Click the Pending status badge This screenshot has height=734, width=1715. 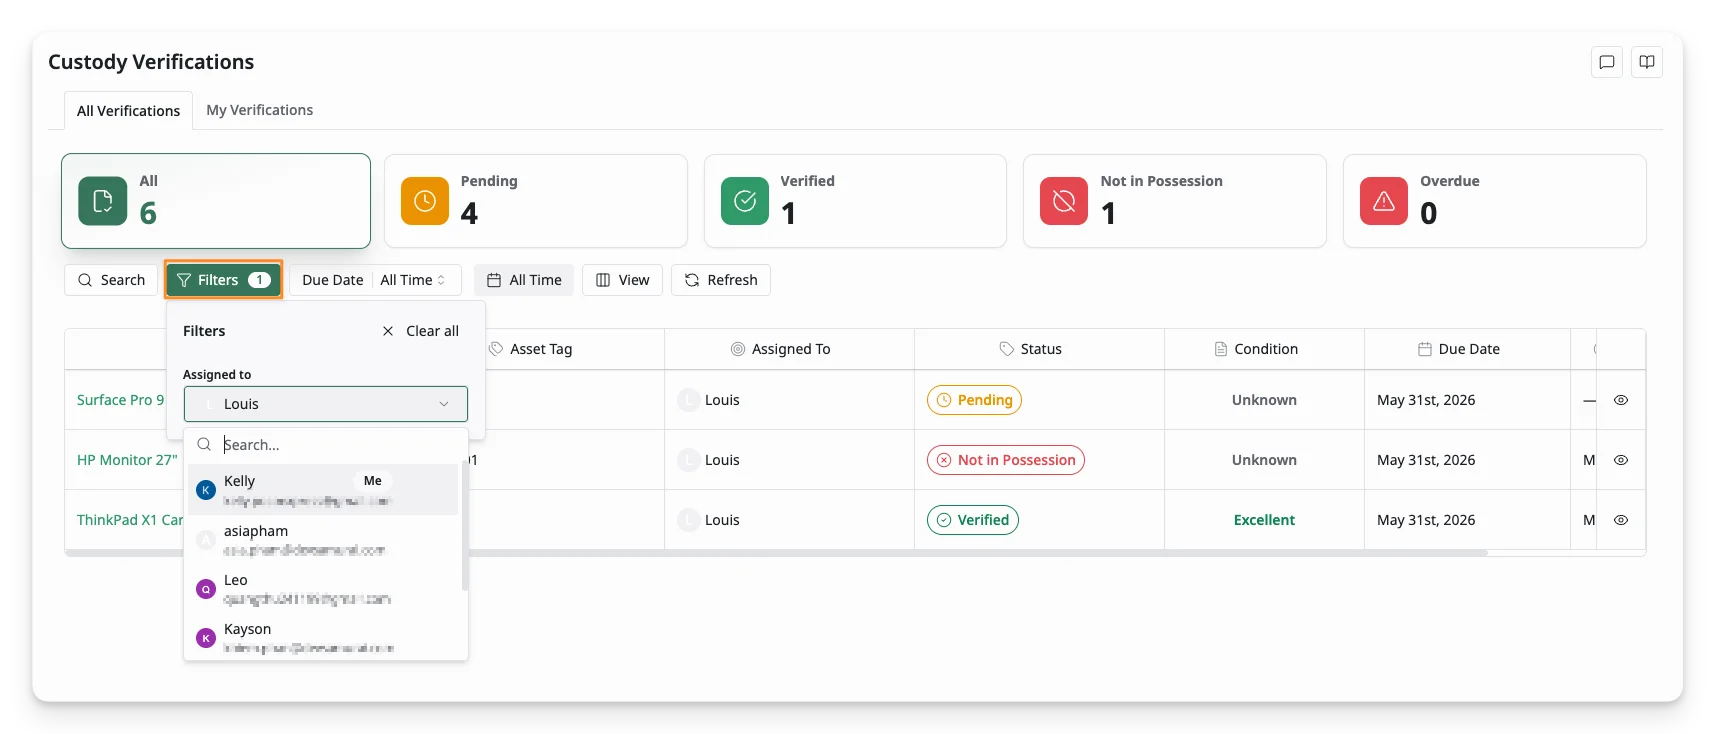[x=974, y=400]
